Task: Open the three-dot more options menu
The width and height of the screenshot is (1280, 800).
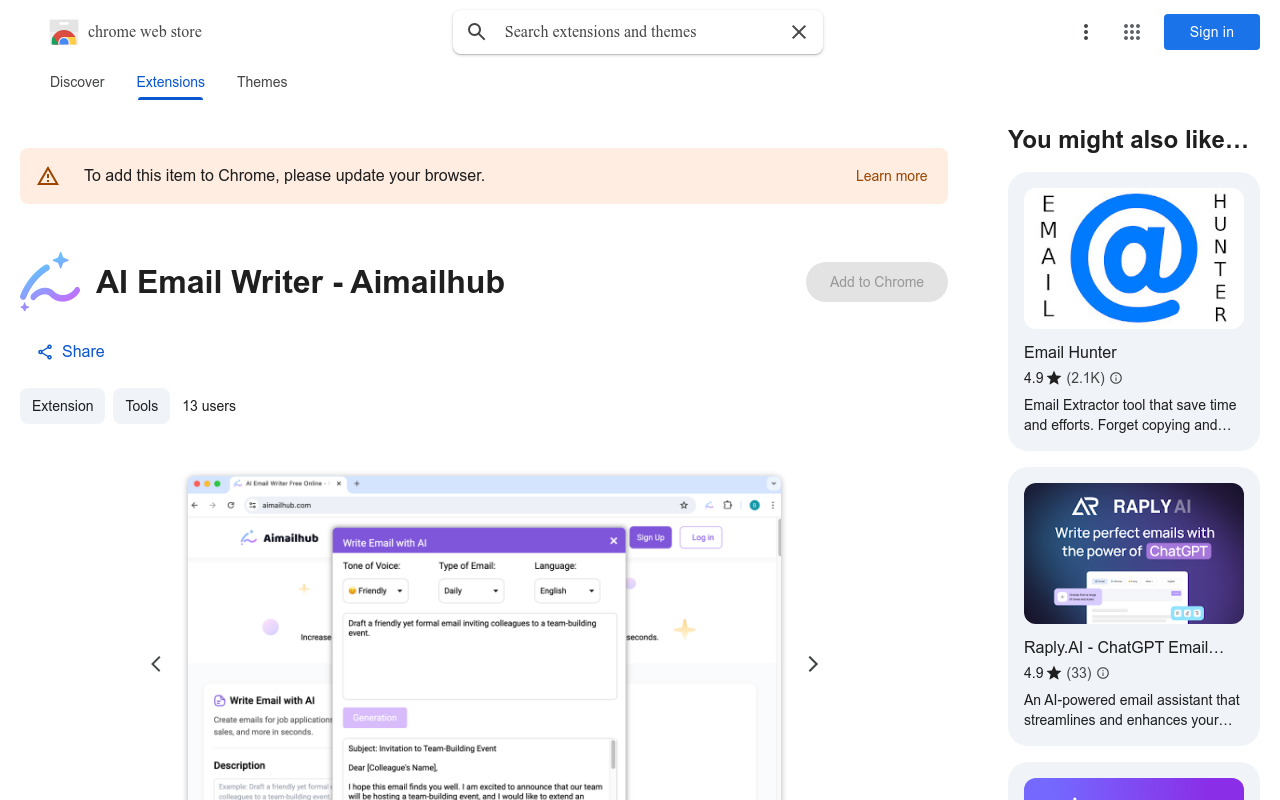Action: coord(1086,32)
